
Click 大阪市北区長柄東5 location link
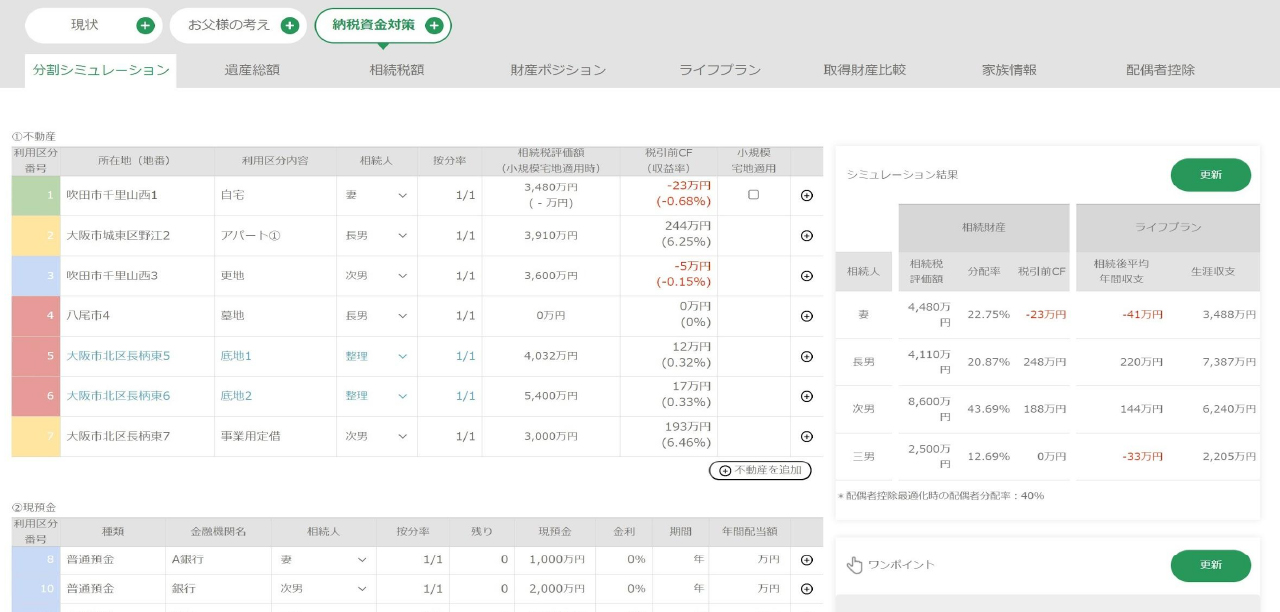point(118,356)
